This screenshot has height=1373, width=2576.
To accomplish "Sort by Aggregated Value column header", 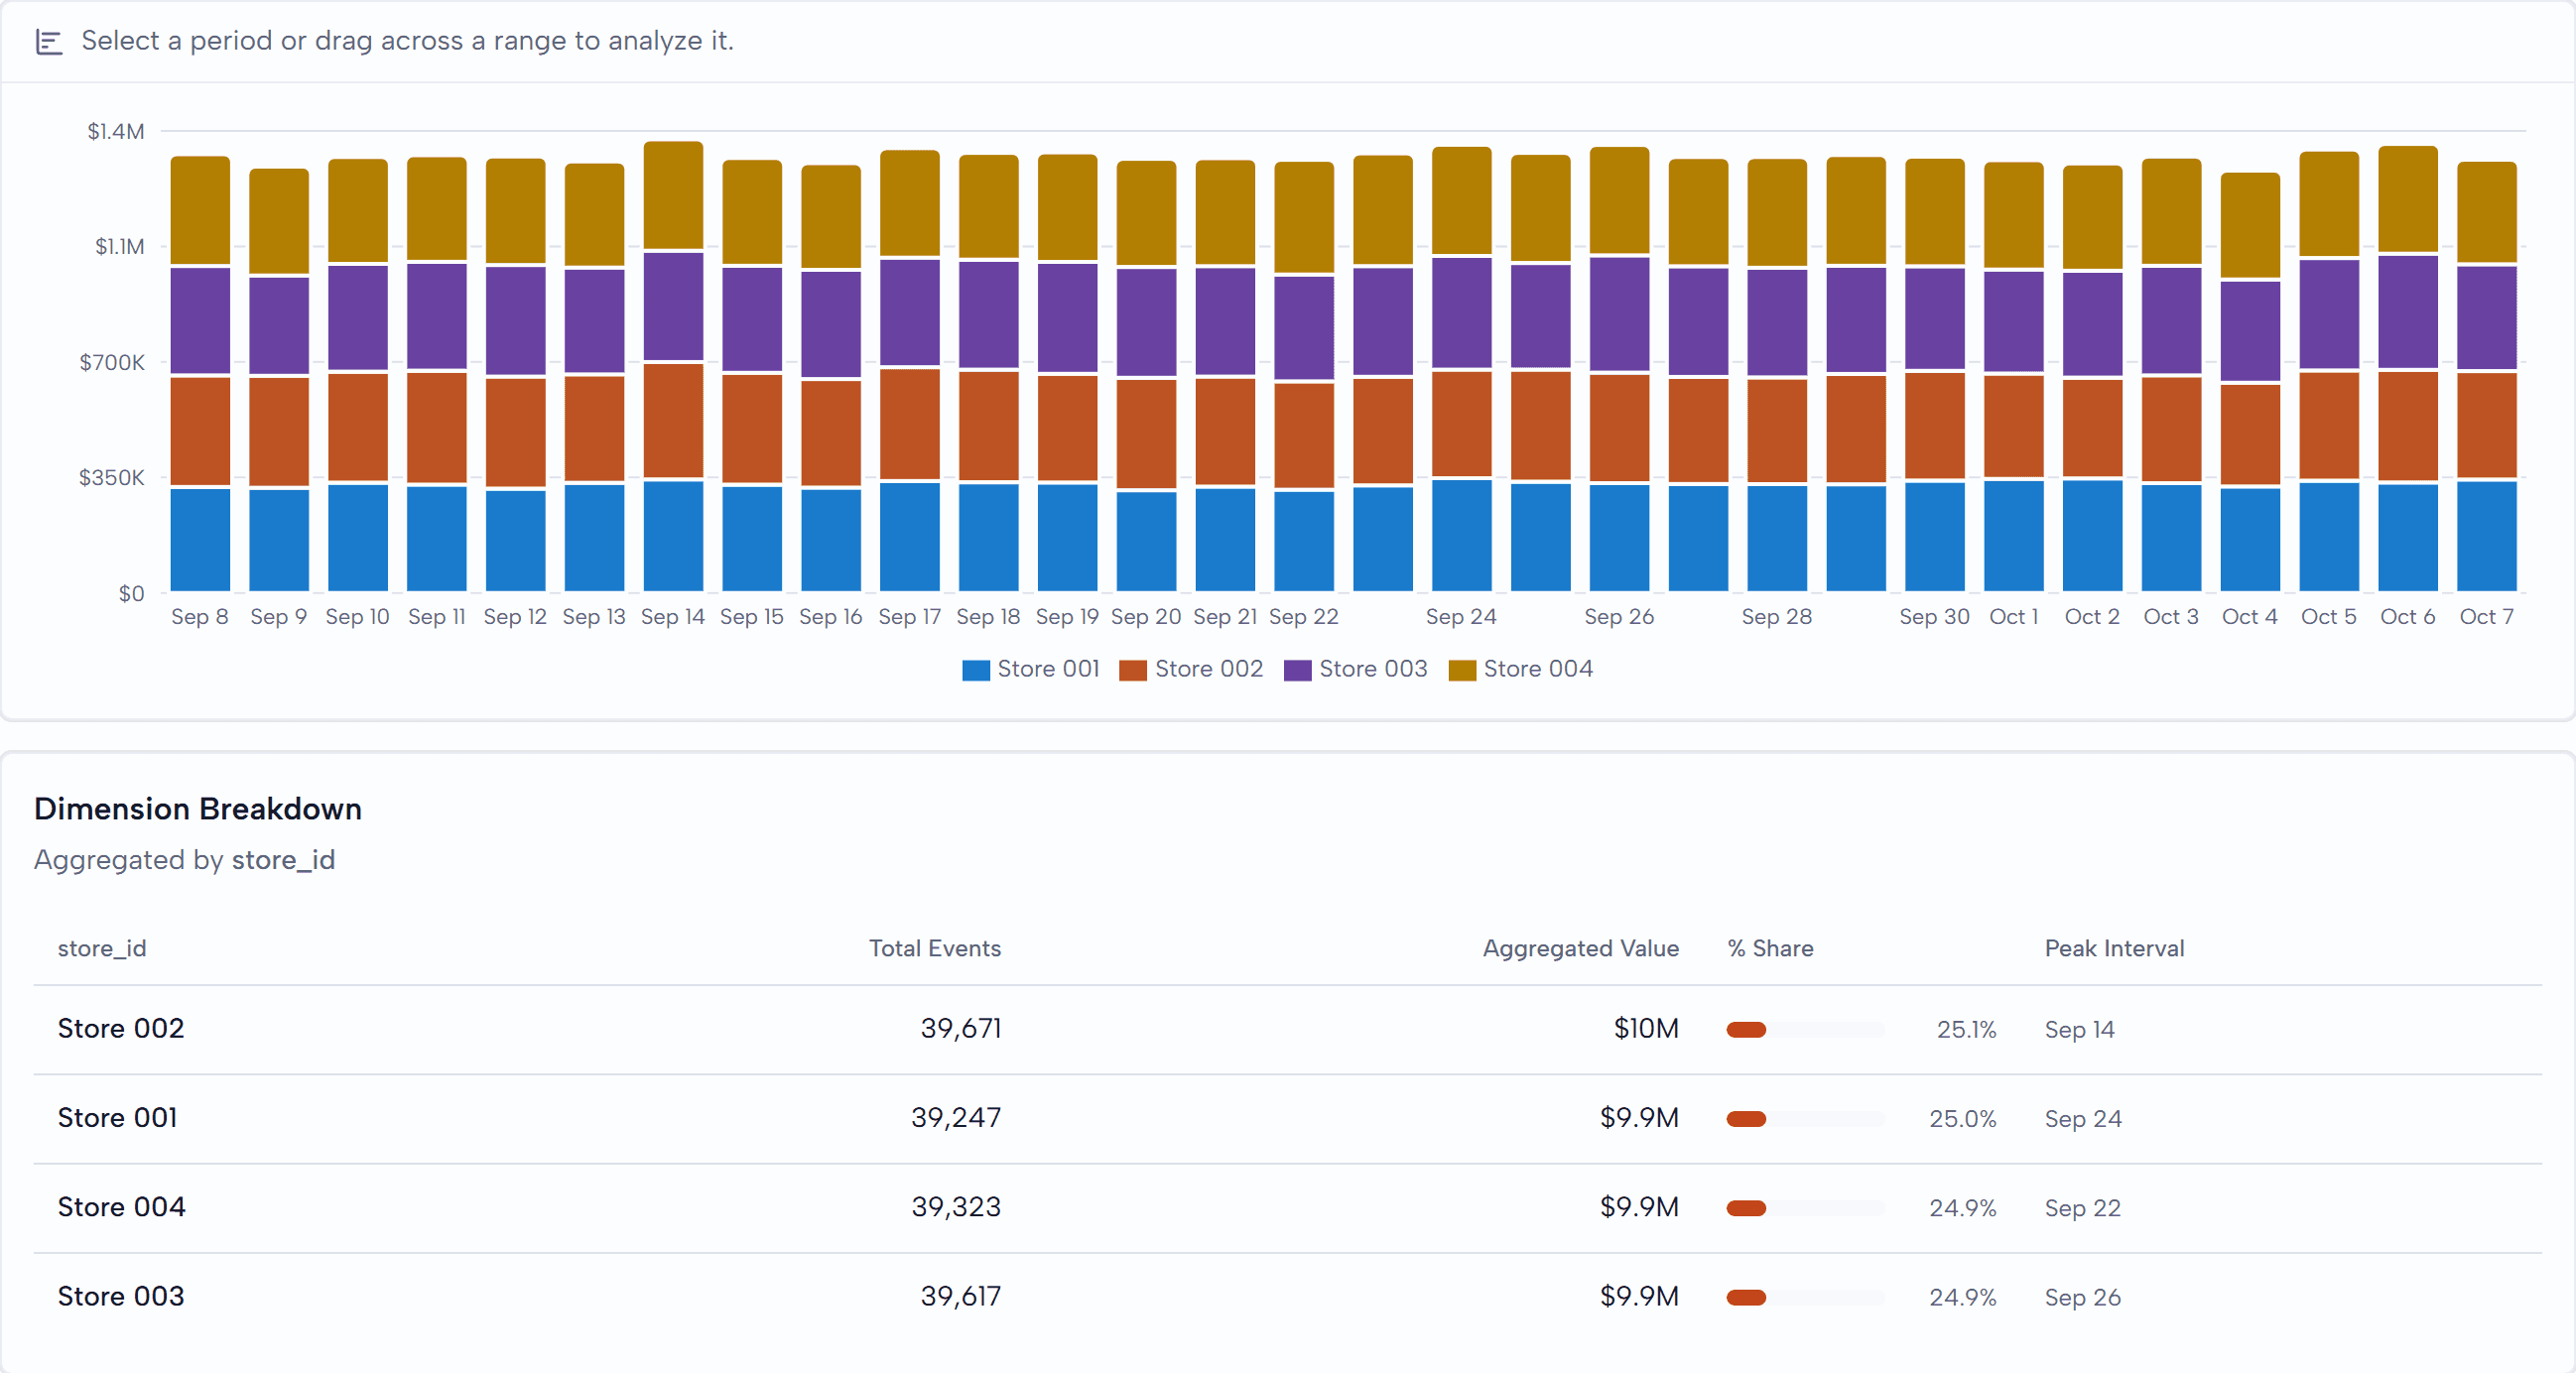I will (x=1580, y=948).
